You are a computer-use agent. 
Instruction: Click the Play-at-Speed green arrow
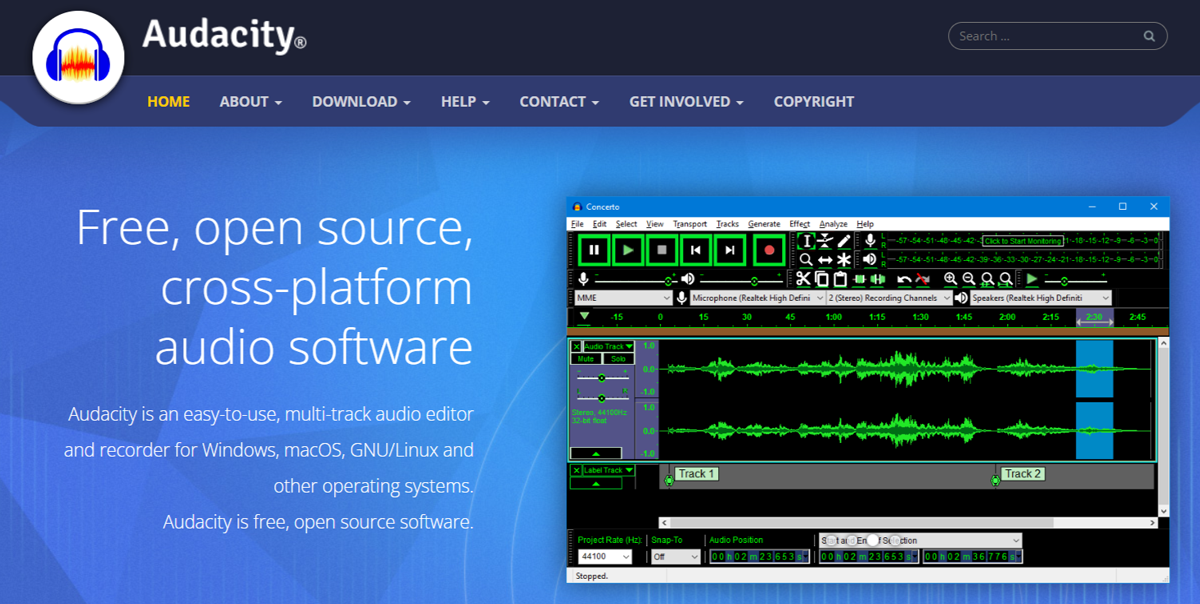click(x=1033, y=279)
